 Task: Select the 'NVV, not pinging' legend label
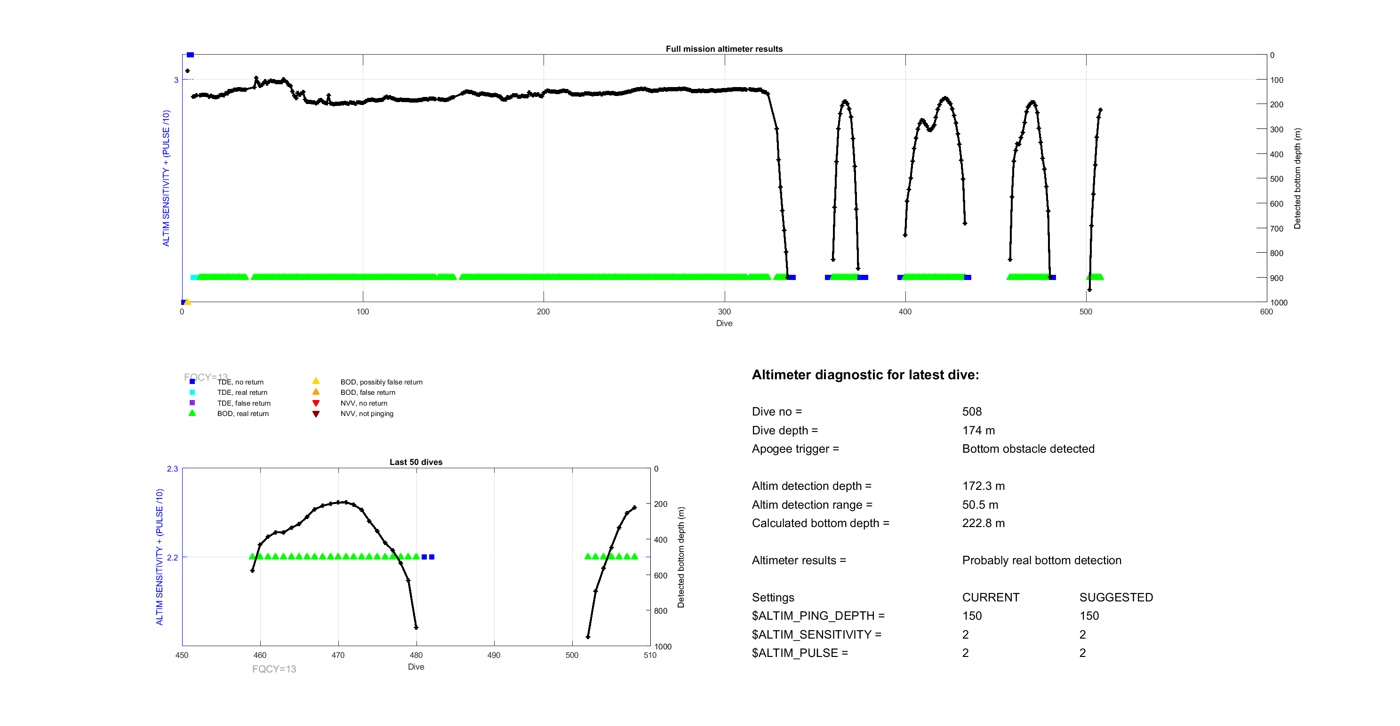[367, 413]
